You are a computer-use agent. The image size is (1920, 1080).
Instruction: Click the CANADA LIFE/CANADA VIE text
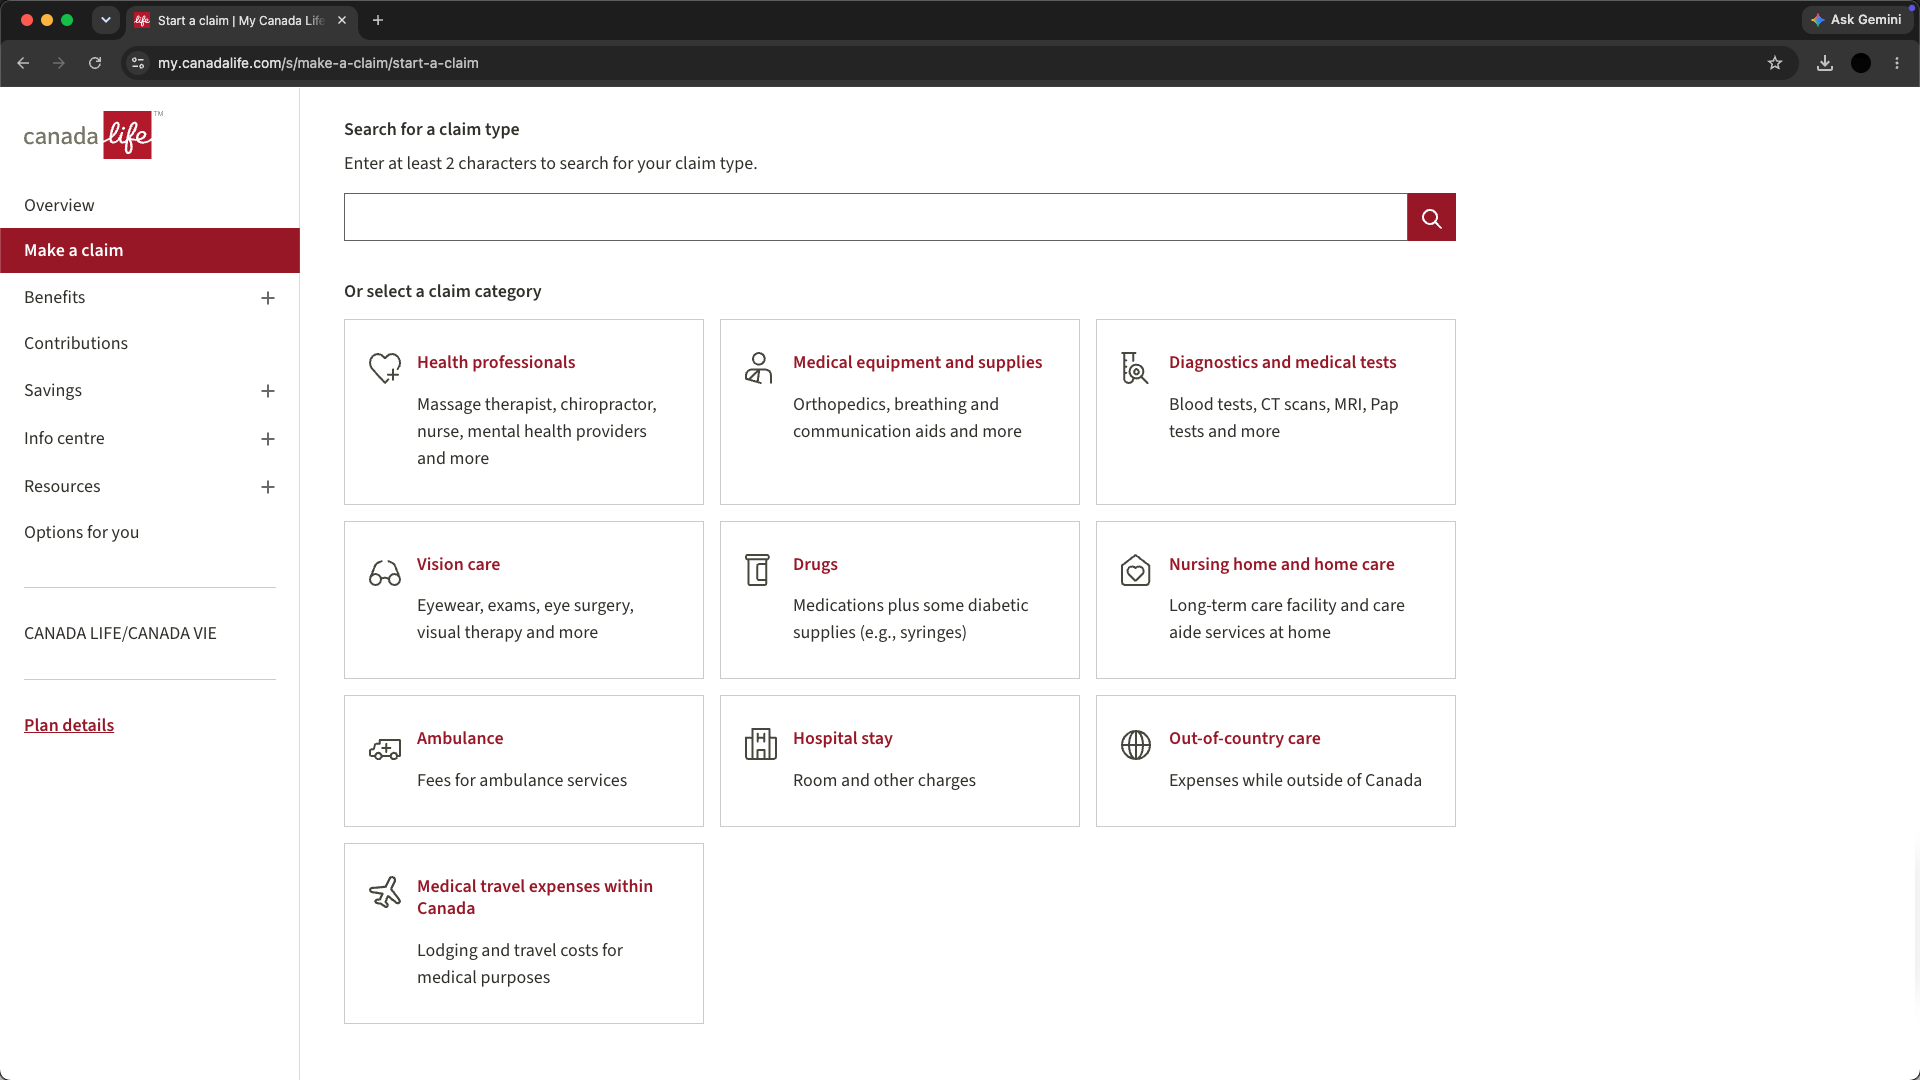120,633
